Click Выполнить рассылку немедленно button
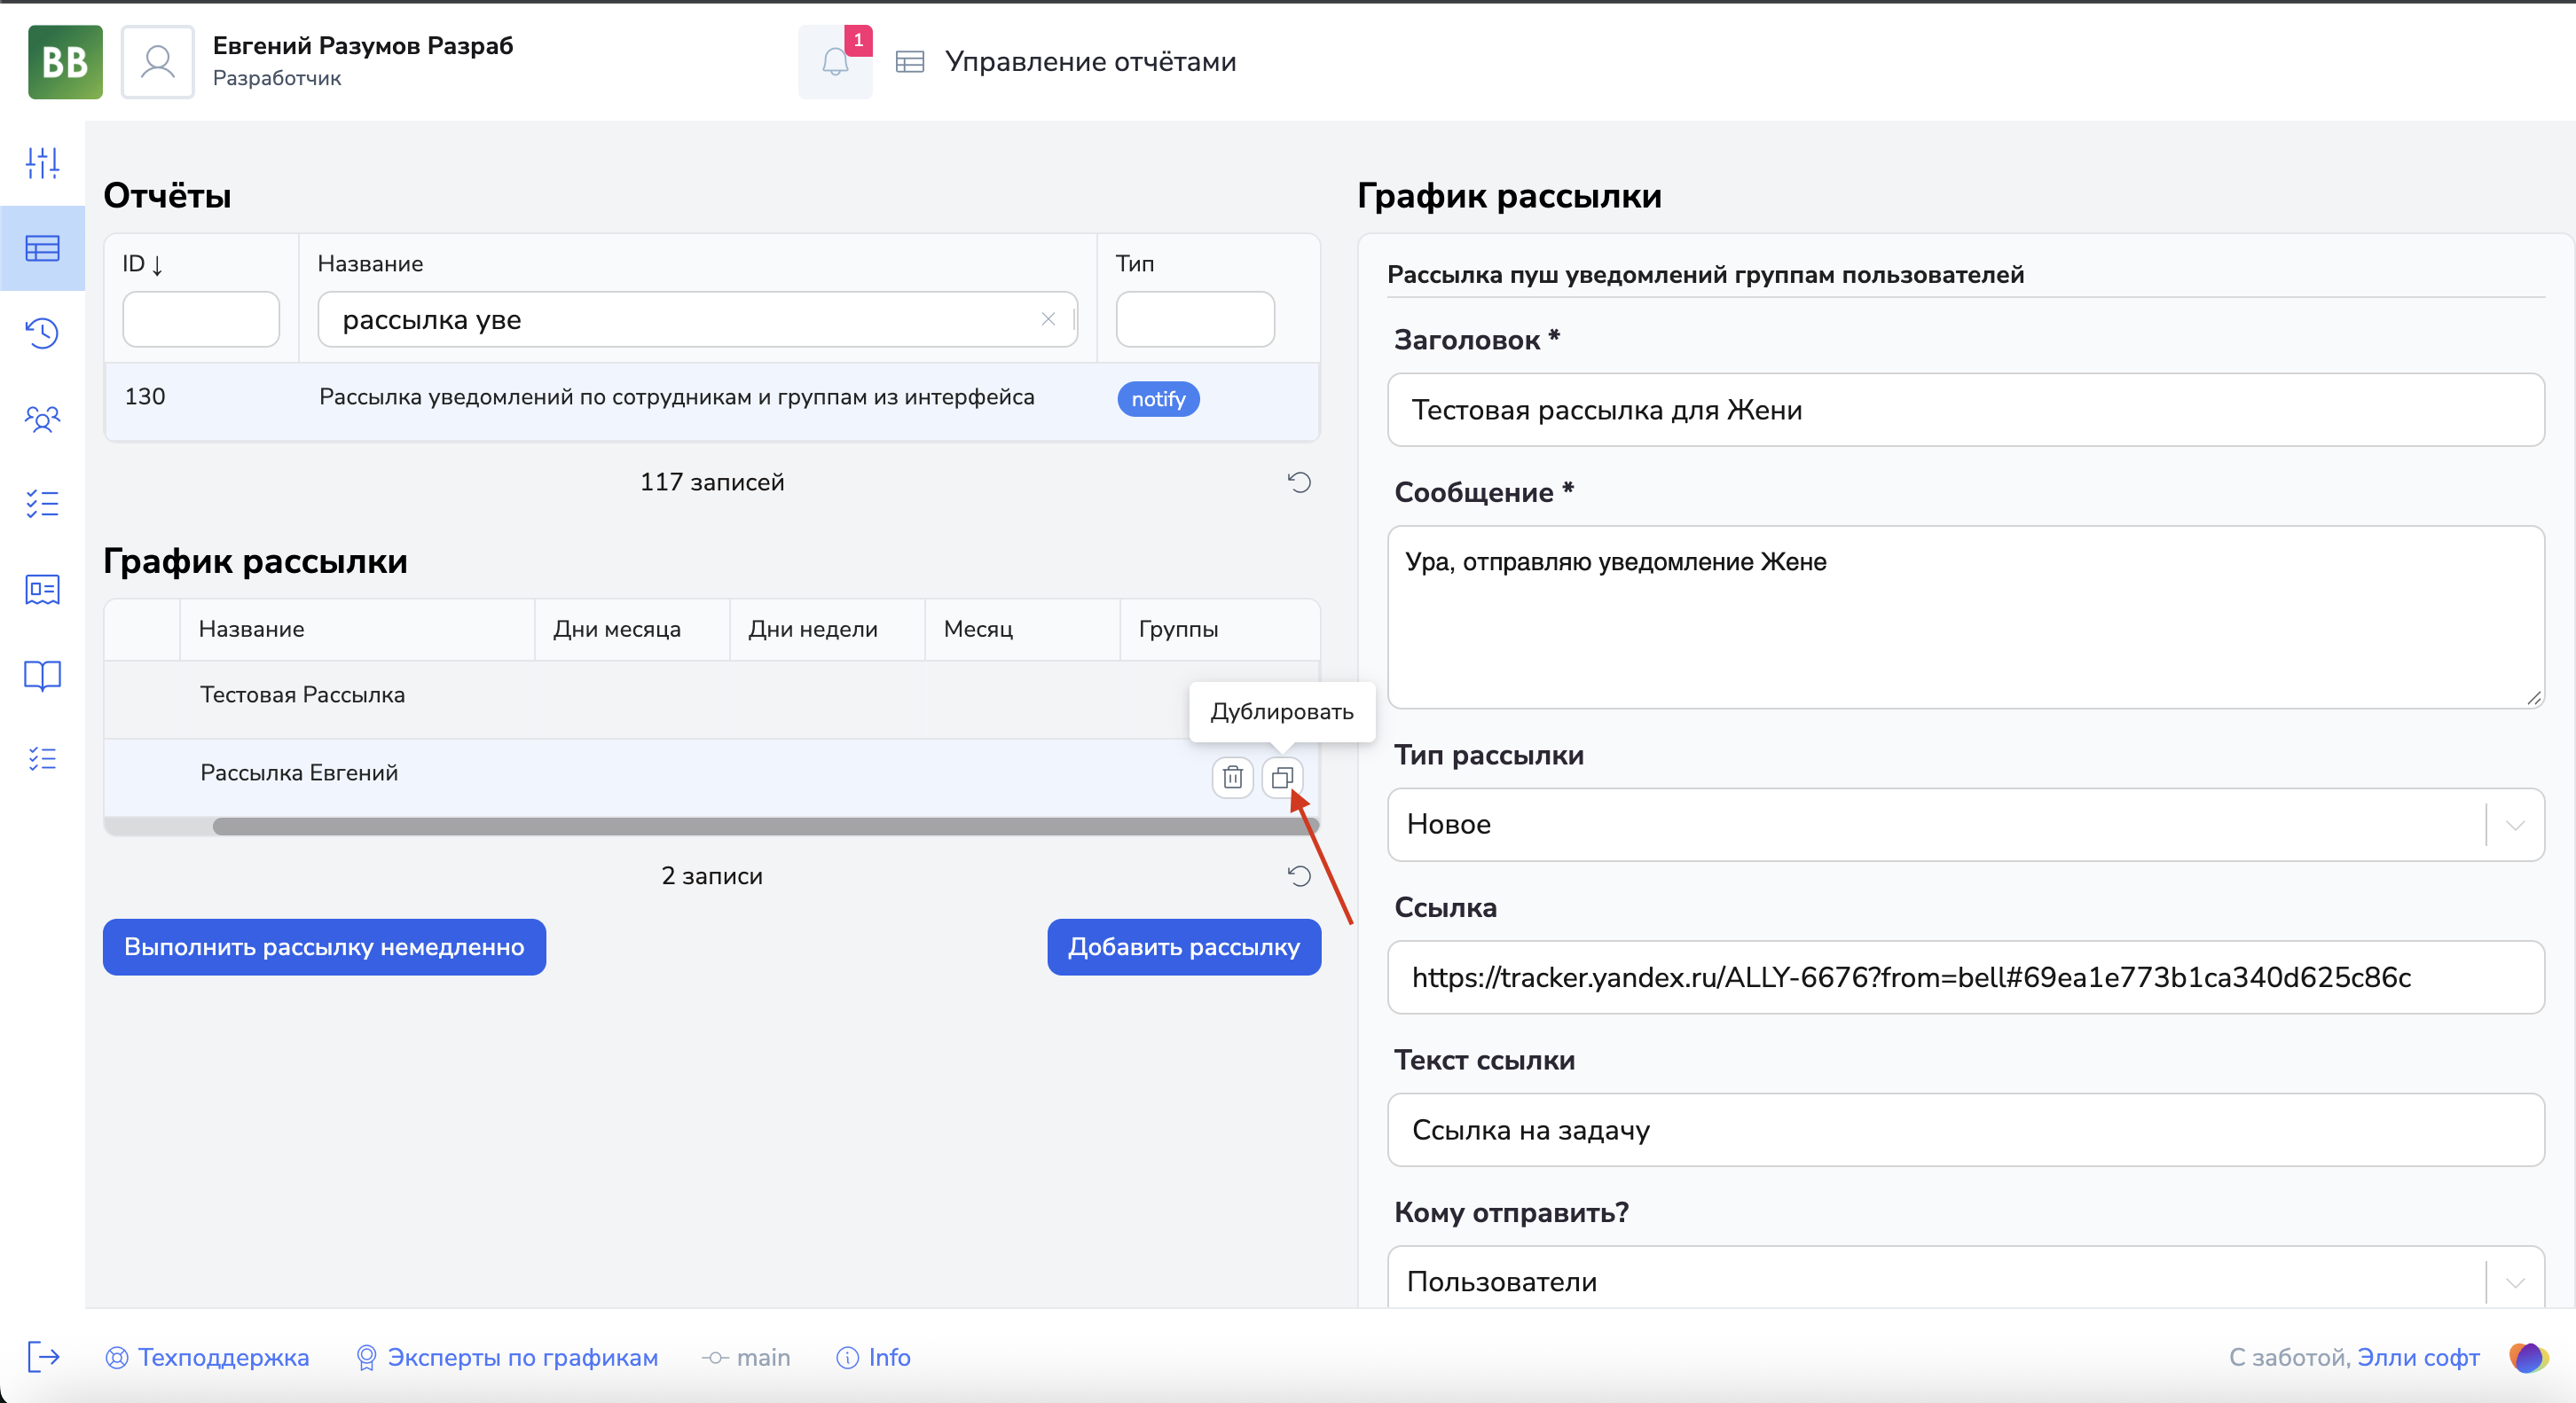 pos(324,947)
